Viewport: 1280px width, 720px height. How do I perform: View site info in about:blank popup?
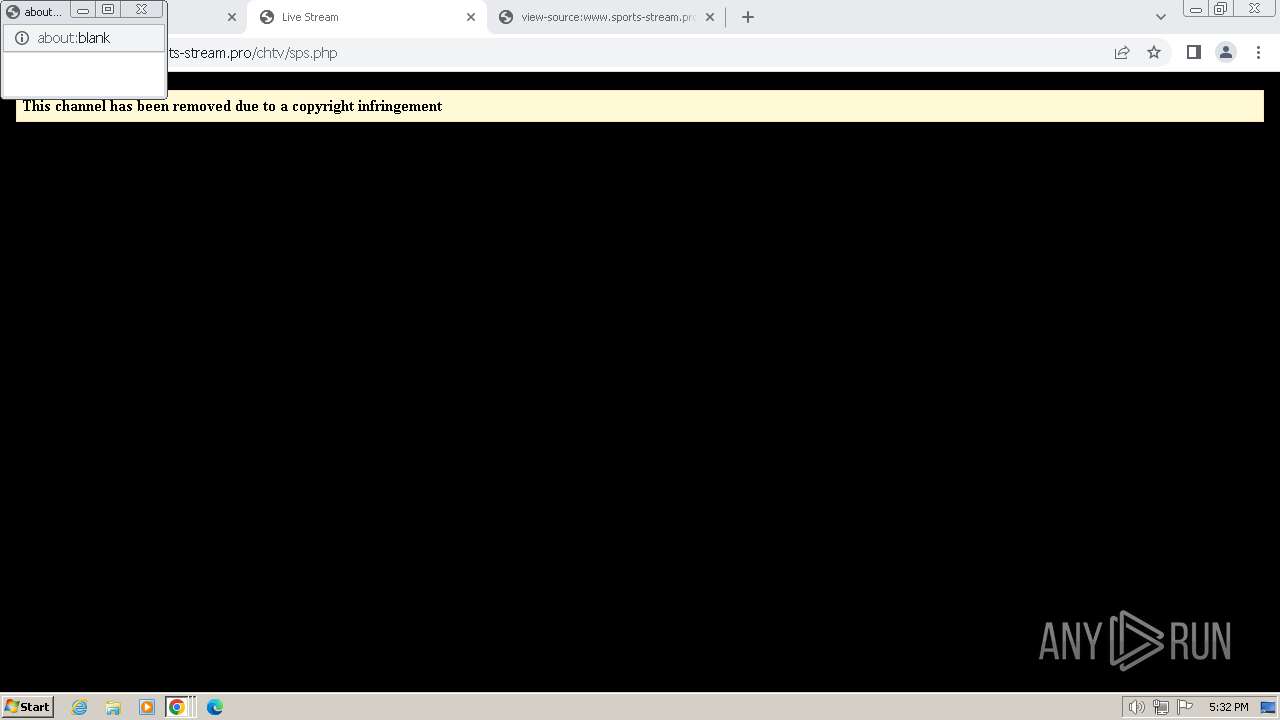point(22,38)
